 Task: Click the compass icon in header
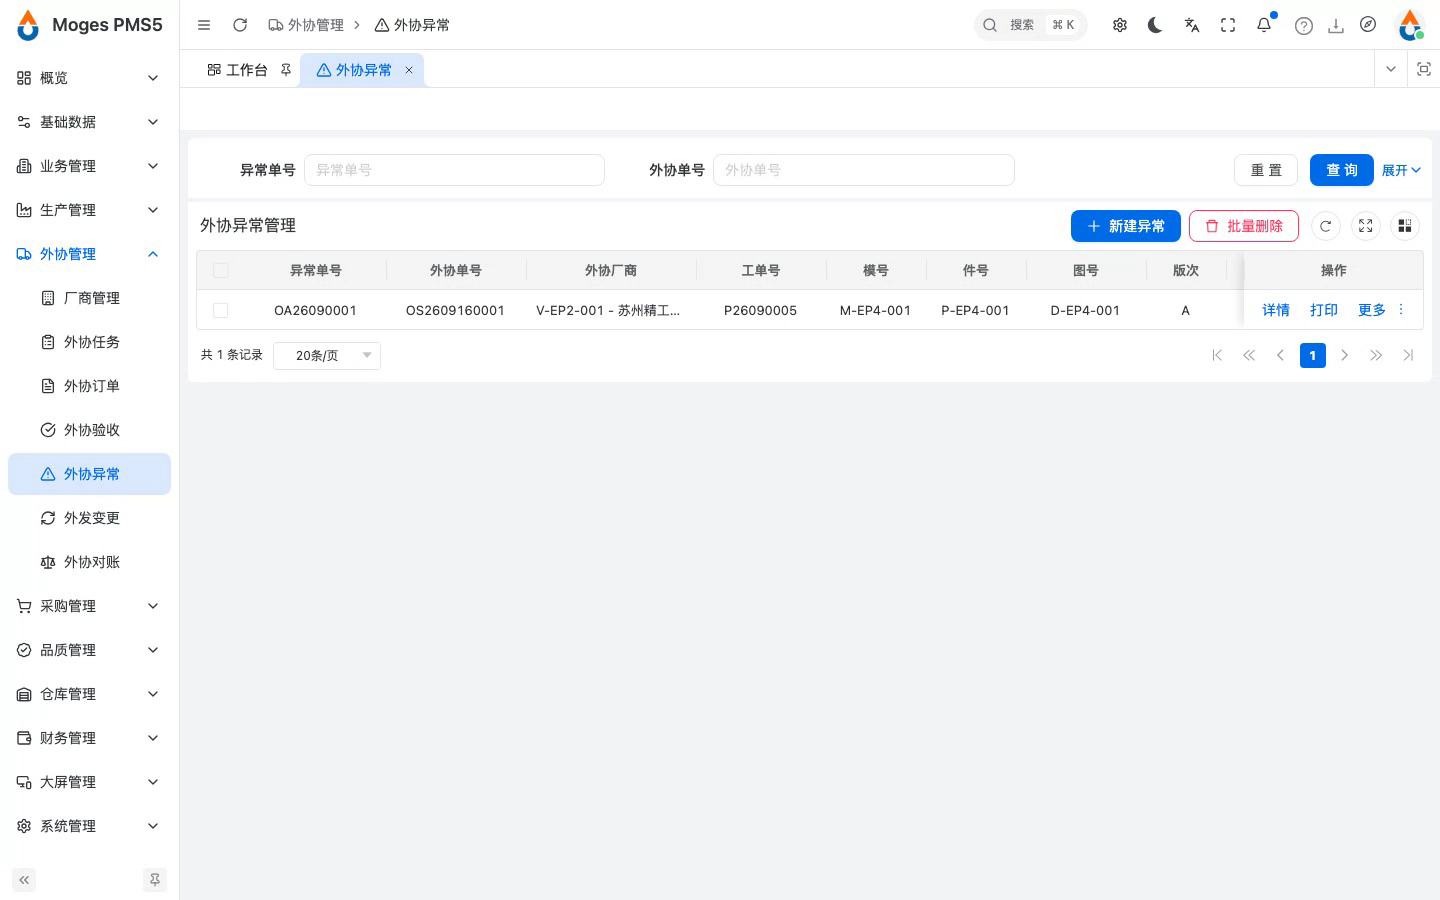1368,25
